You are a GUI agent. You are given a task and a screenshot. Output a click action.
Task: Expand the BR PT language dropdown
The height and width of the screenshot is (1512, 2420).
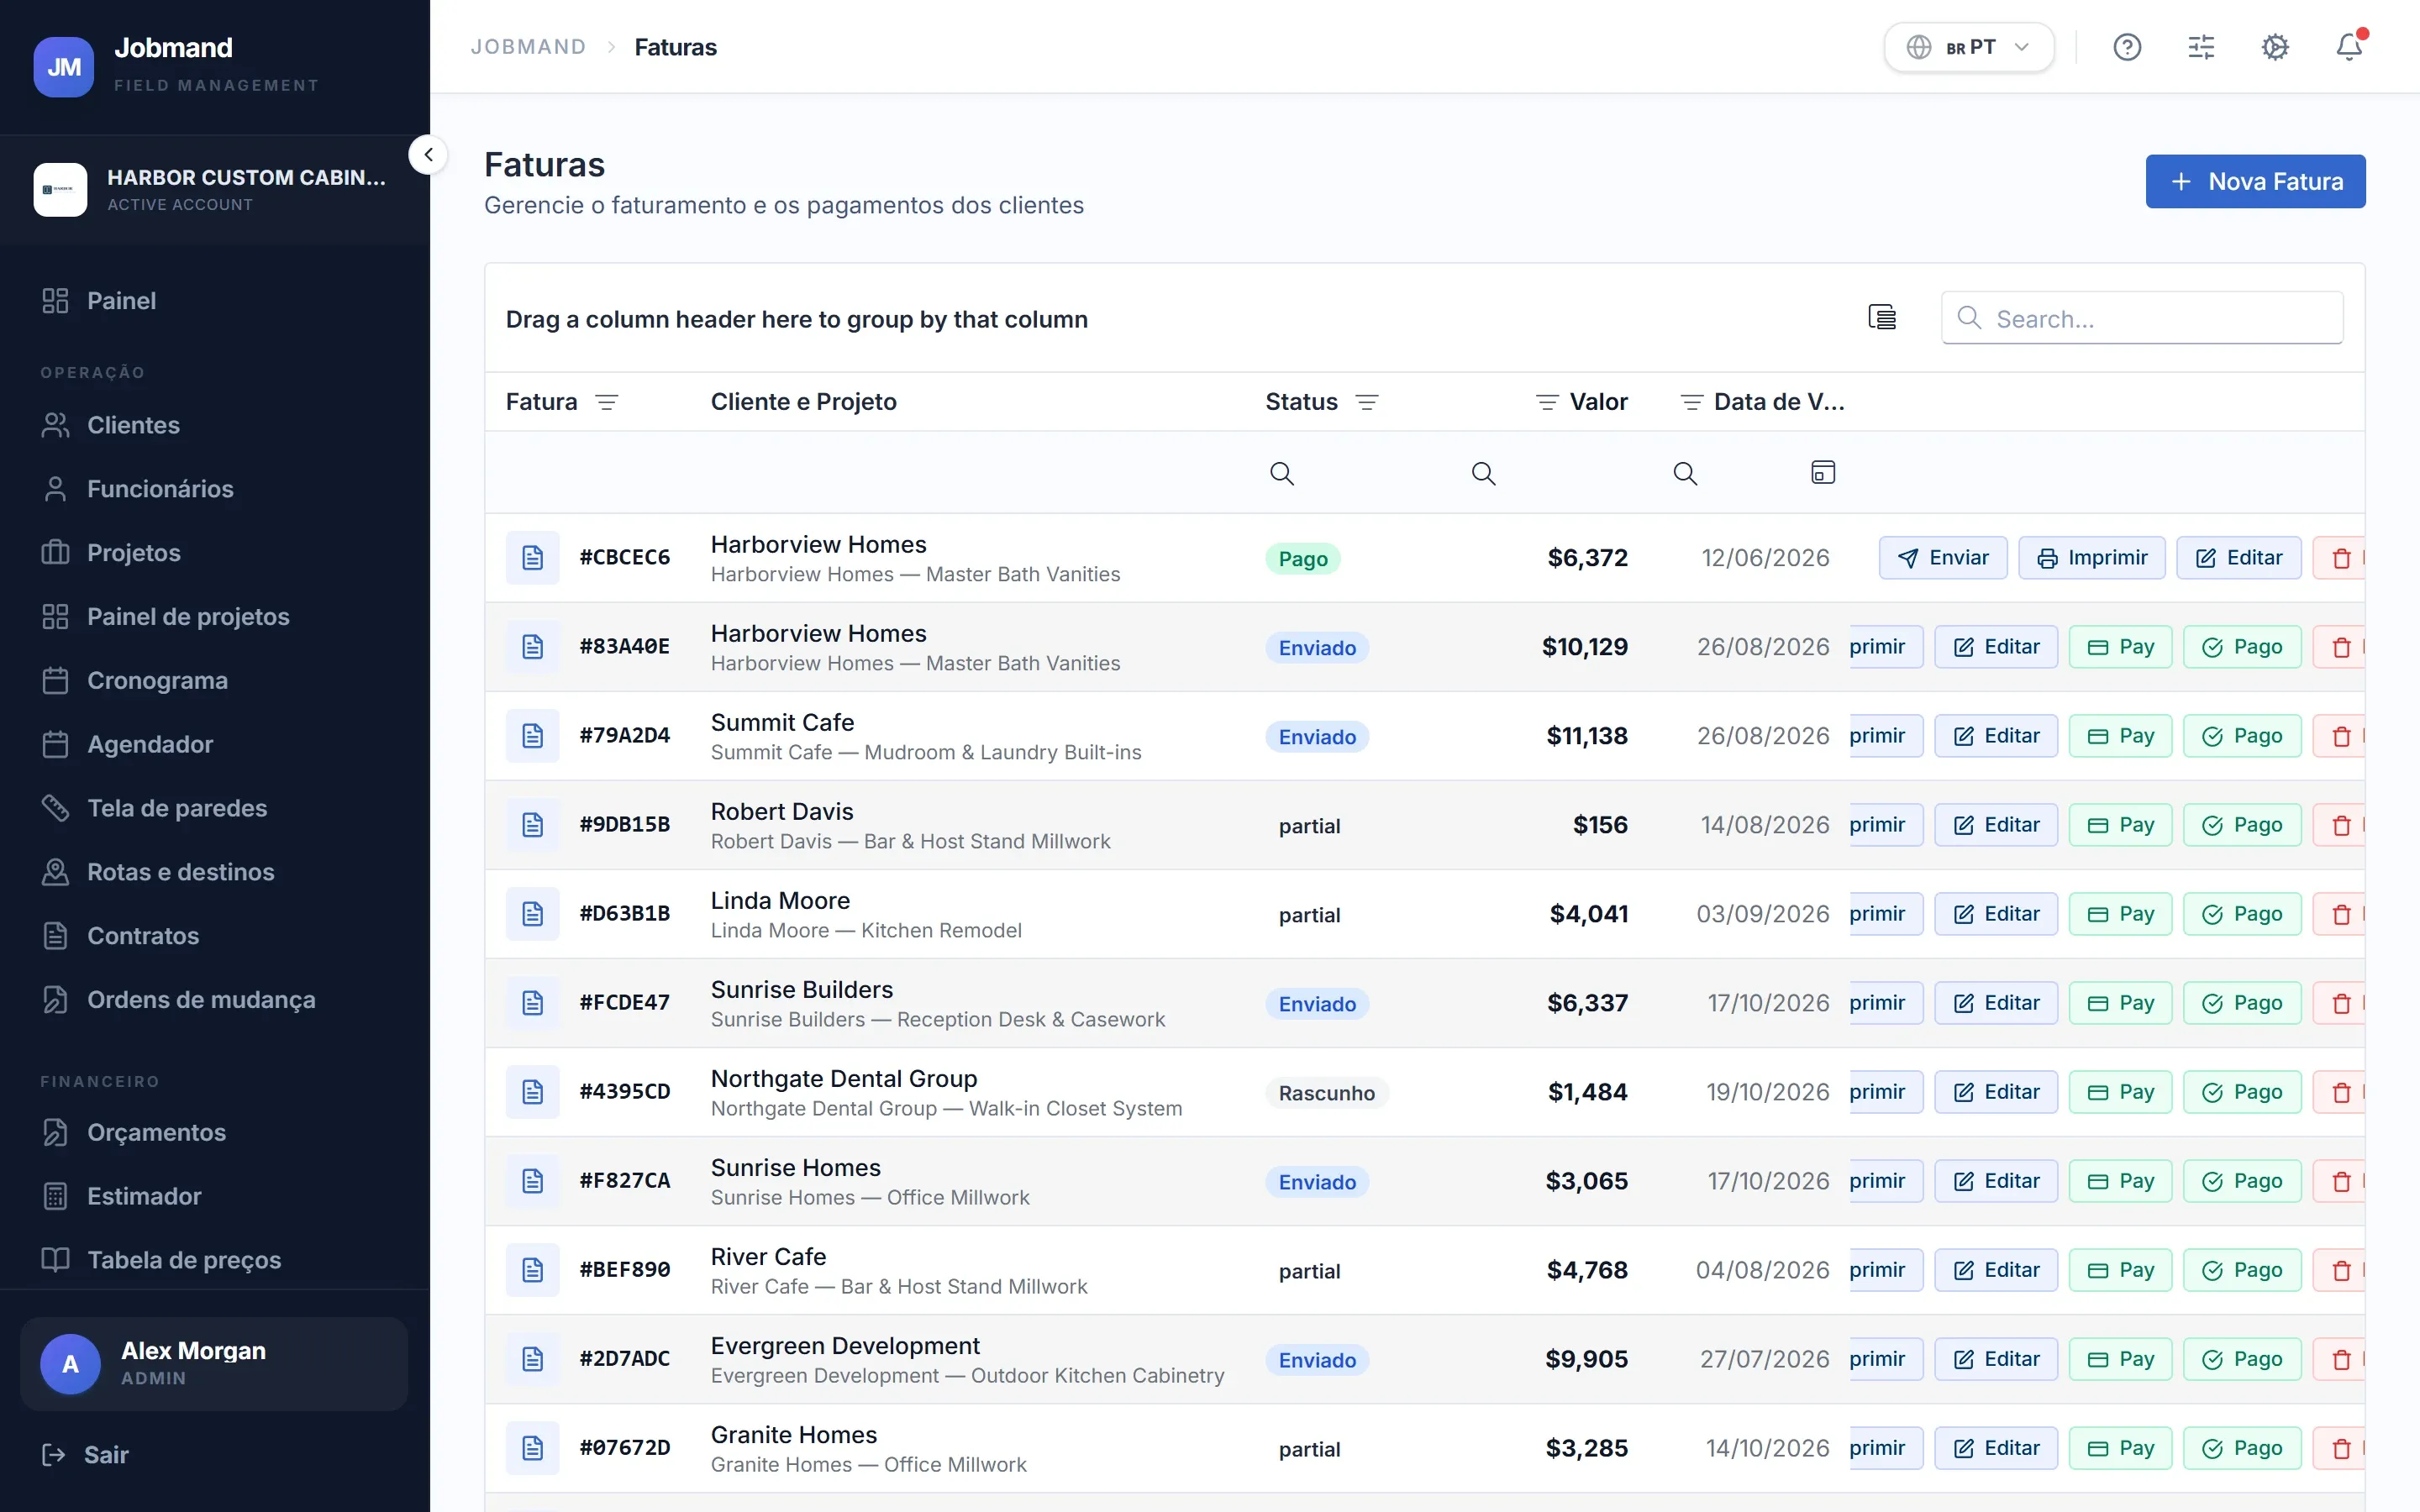pyautogui.click(x=1969, y=47)
